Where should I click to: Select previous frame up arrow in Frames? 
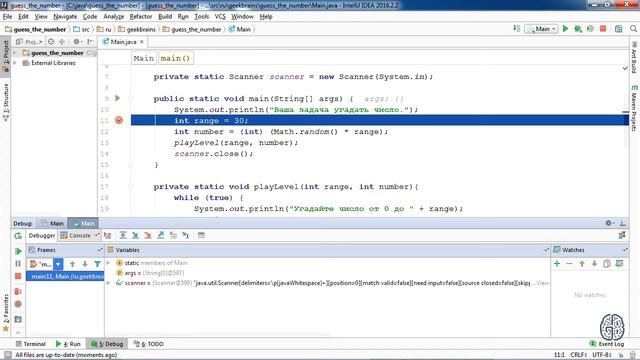click(x=72, y=264)
